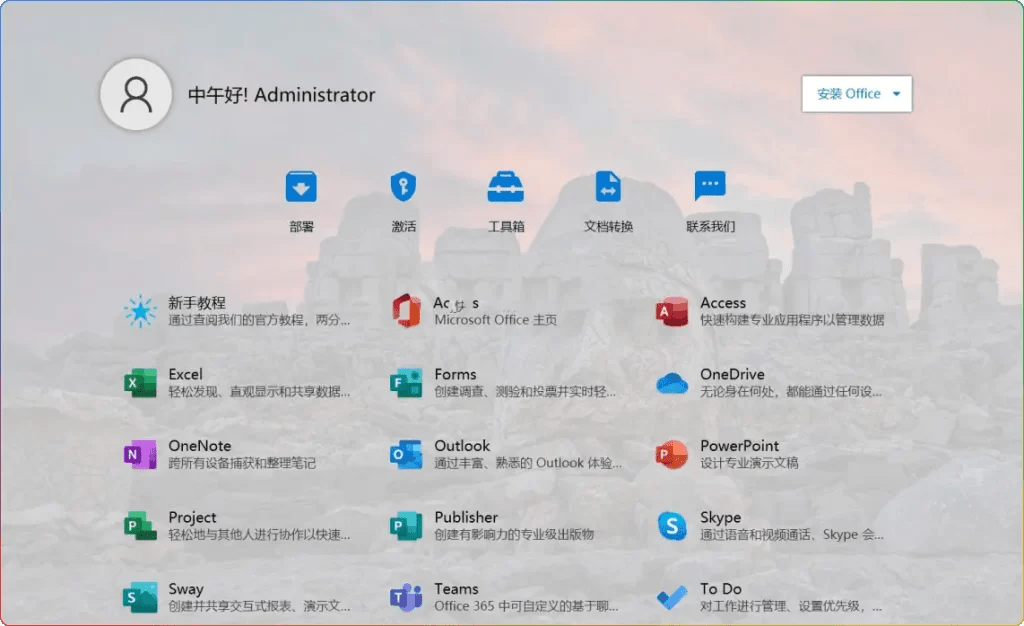
Task: Open the Forms app icon
Action: (x=405, y=383)
